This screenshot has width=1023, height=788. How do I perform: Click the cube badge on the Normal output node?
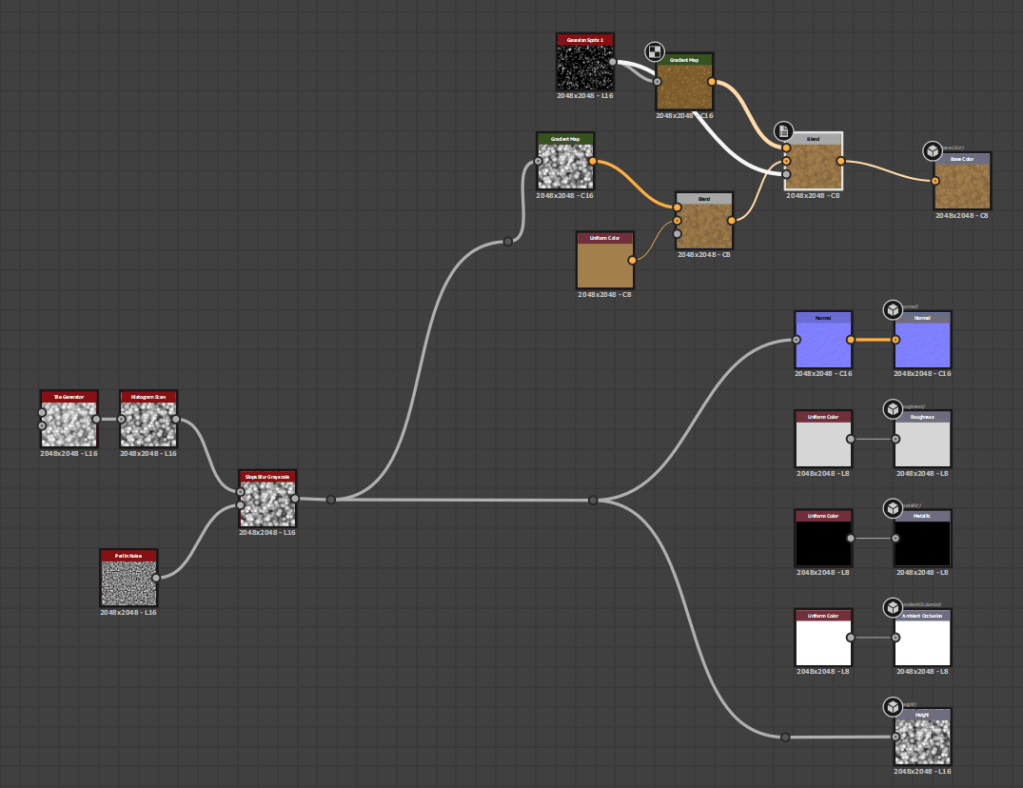[892, 309]
